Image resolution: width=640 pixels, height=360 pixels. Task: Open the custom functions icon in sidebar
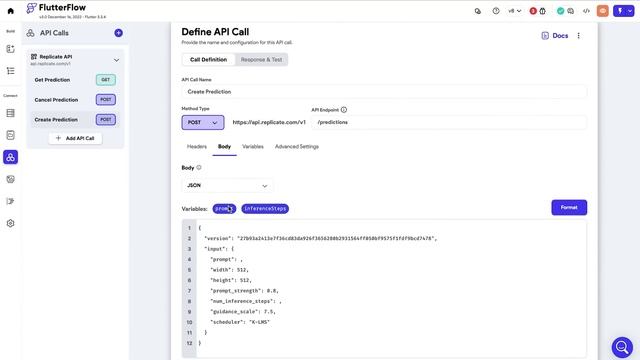pyautogui.click(x=11, y=201)
